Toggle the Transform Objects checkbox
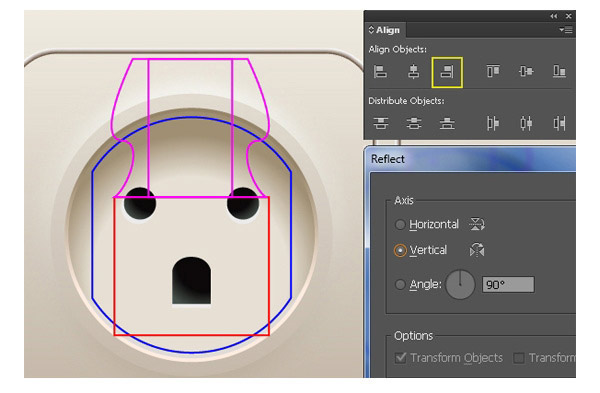600x393 pixels. pyautogui.click(x=401, y=358)
